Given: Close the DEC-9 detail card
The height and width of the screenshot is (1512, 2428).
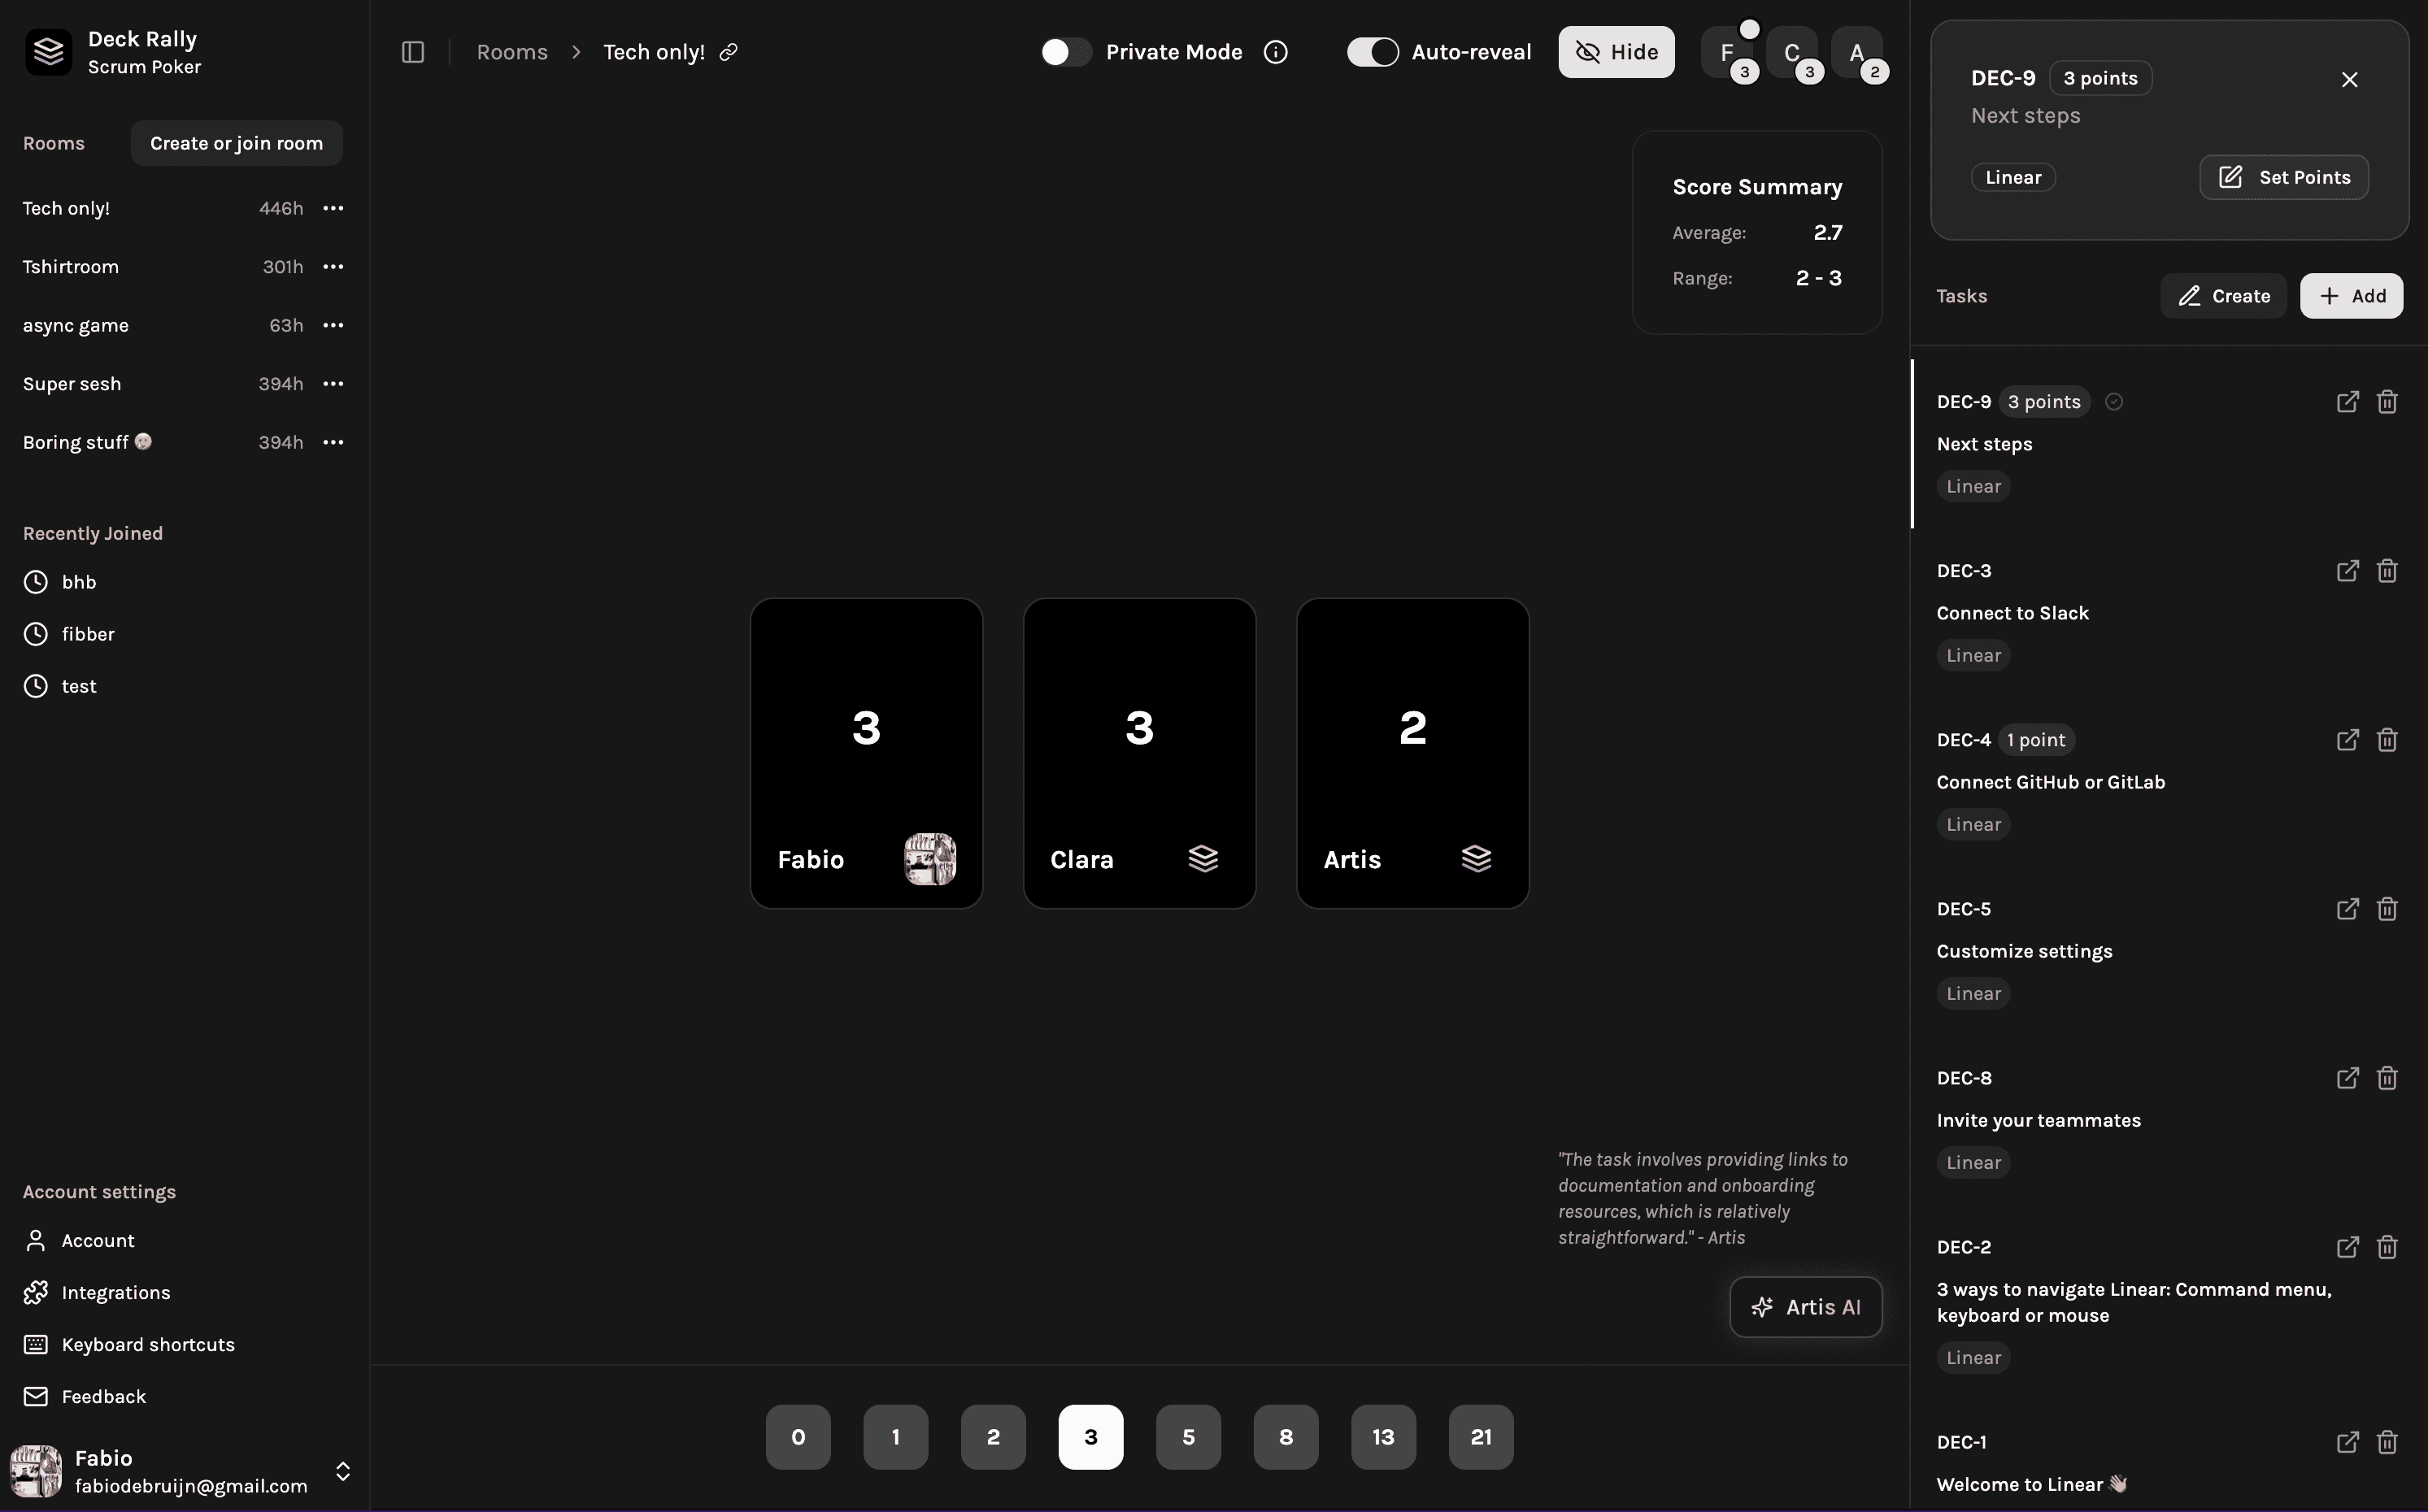Looking at the screenshot, I should tap(2350, 80).
